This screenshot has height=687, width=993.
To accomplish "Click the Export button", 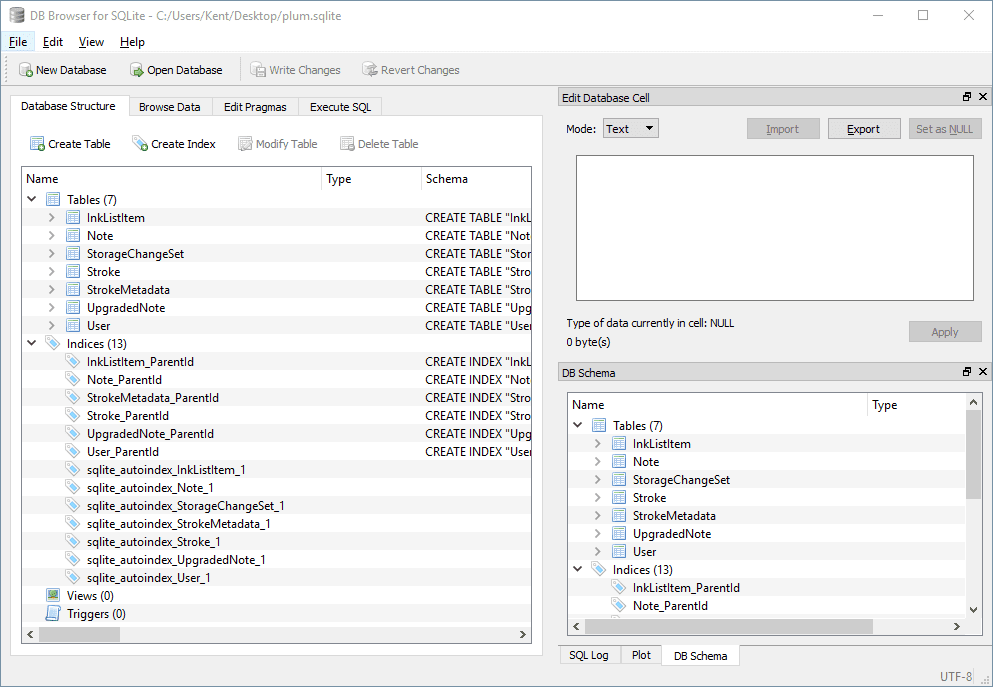I will pyautogui.click(x=864, y=129).
